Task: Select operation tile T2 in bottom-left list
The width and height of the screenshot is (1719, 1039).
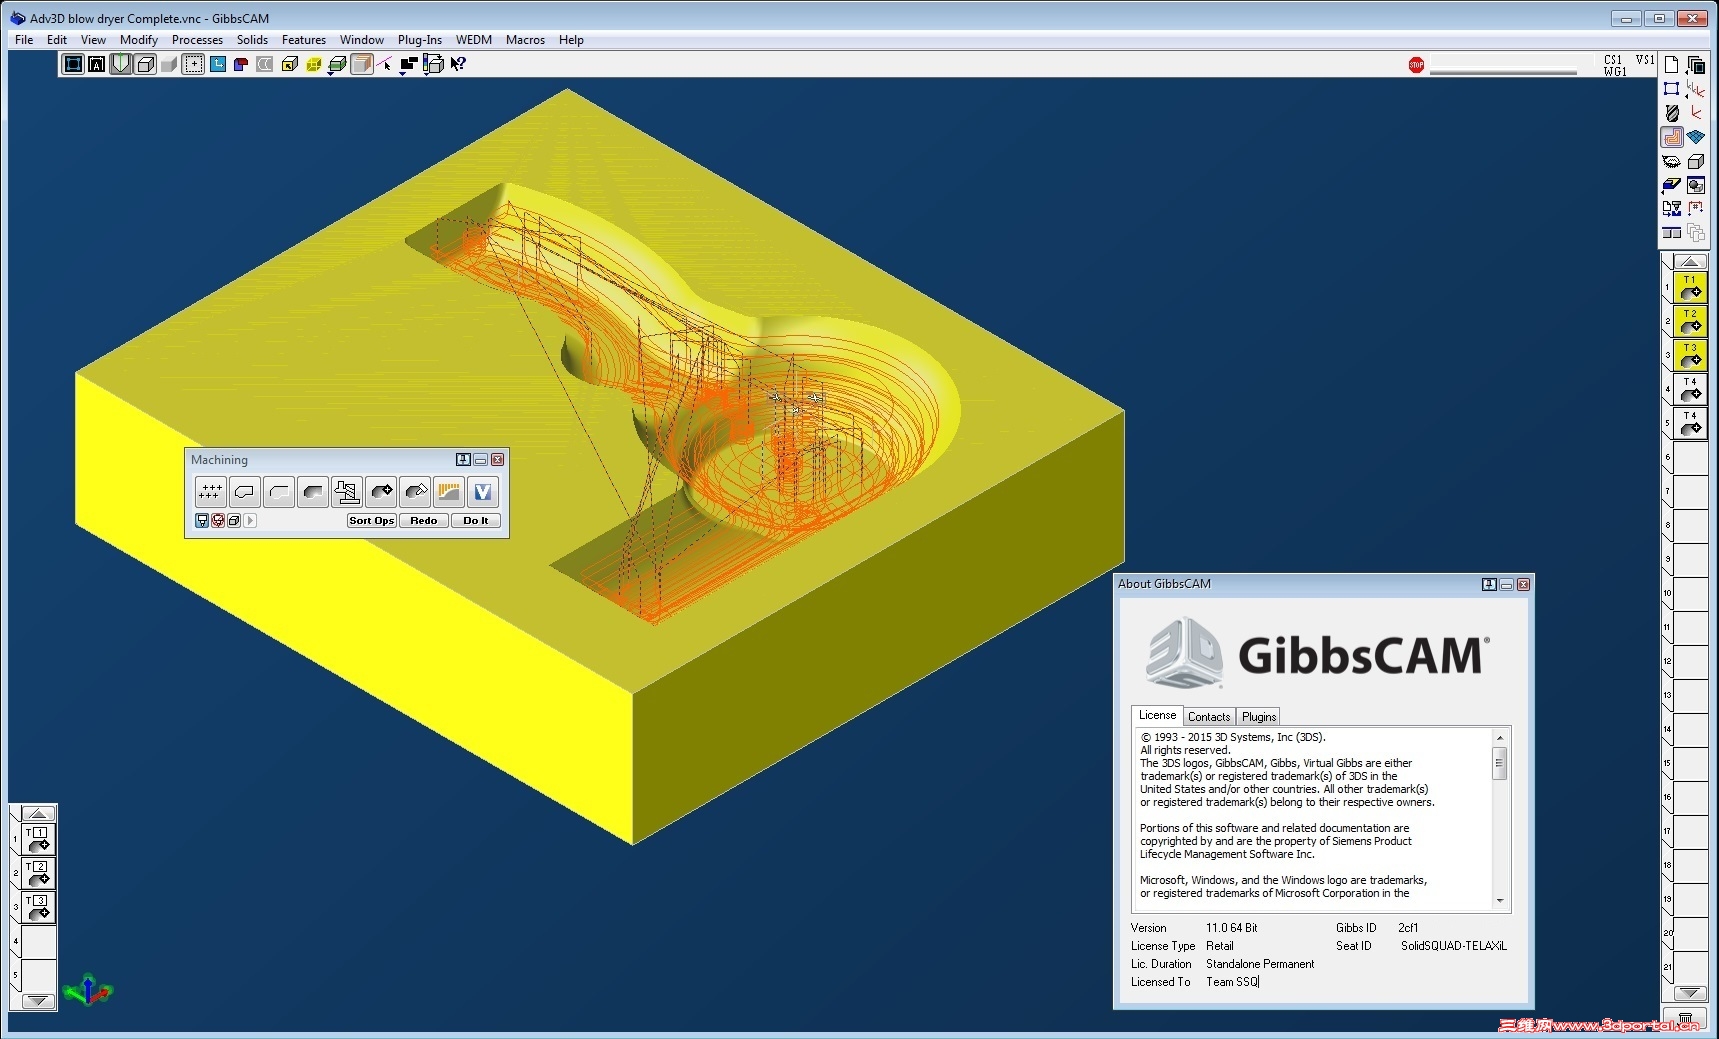Action: (38, 873)
